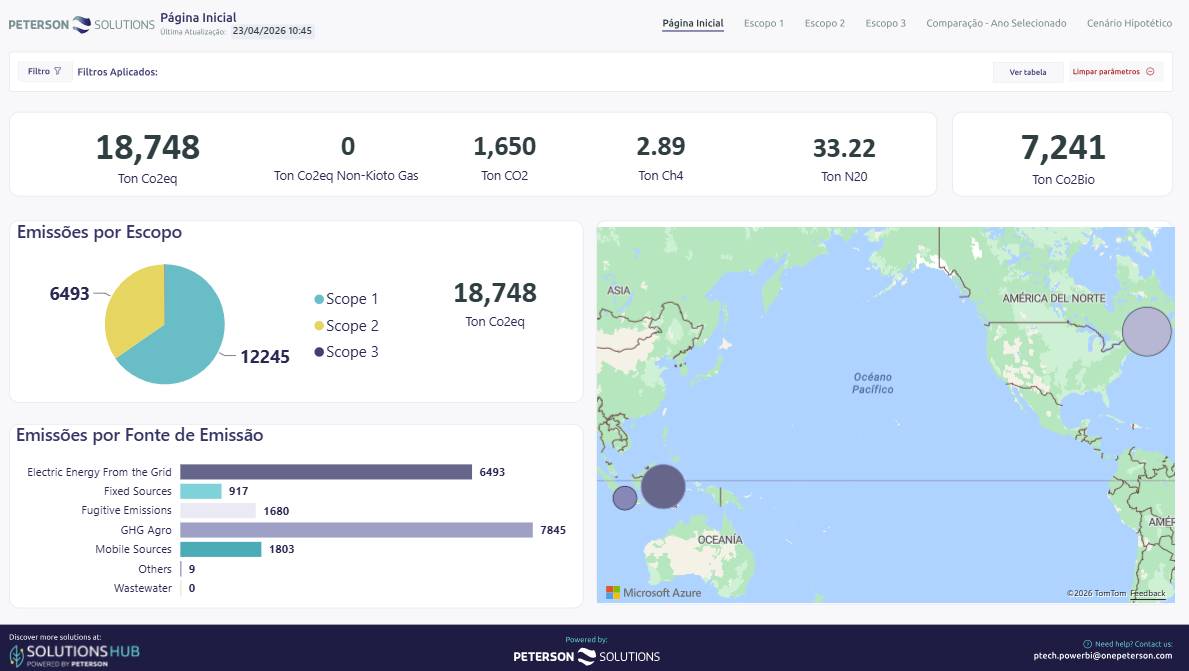Screen dimensions: 1189x671
Task: Open the Cenário Hipotético tab
Action: [1129, 24]
